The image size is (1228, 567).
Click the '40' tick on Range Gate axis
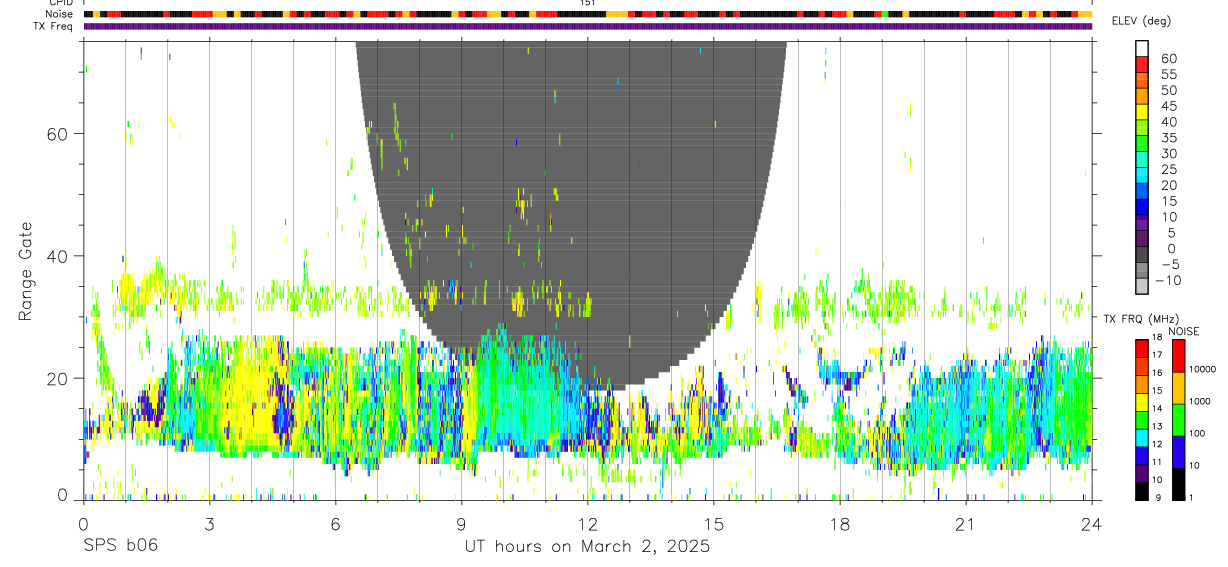(59, 256)
